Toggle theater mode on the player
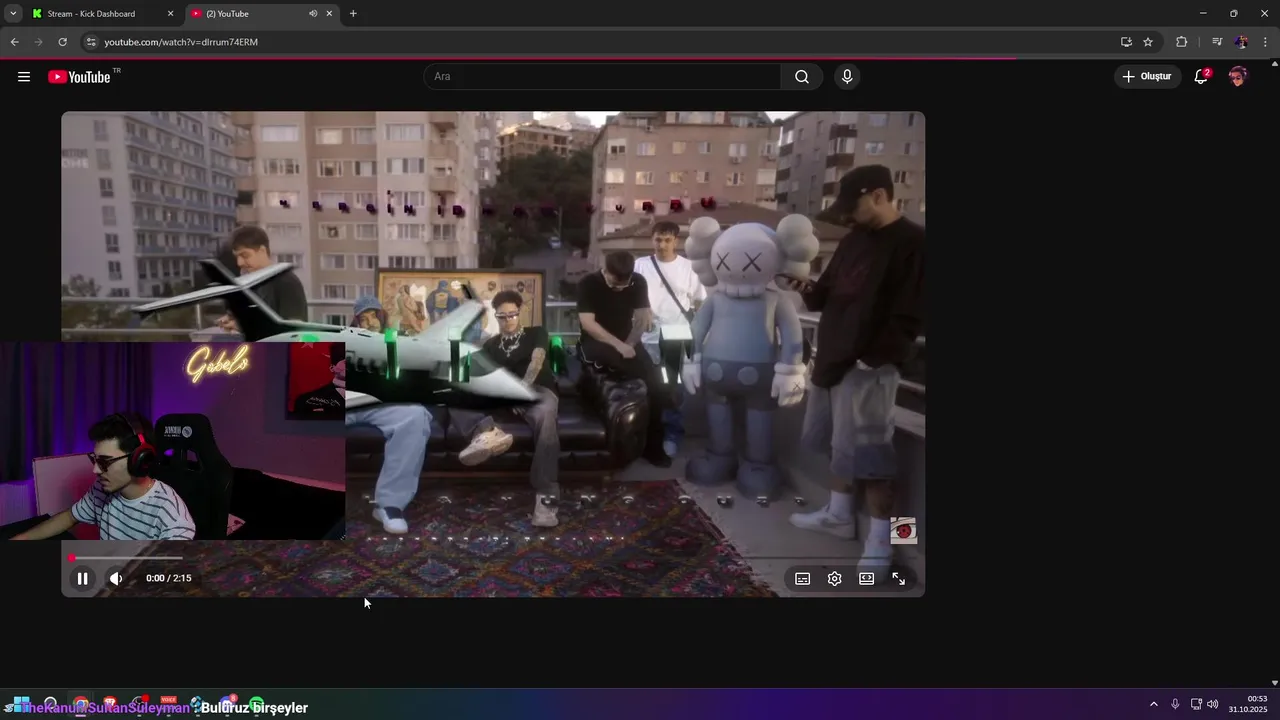1280x720 pixels. point(866,578)
